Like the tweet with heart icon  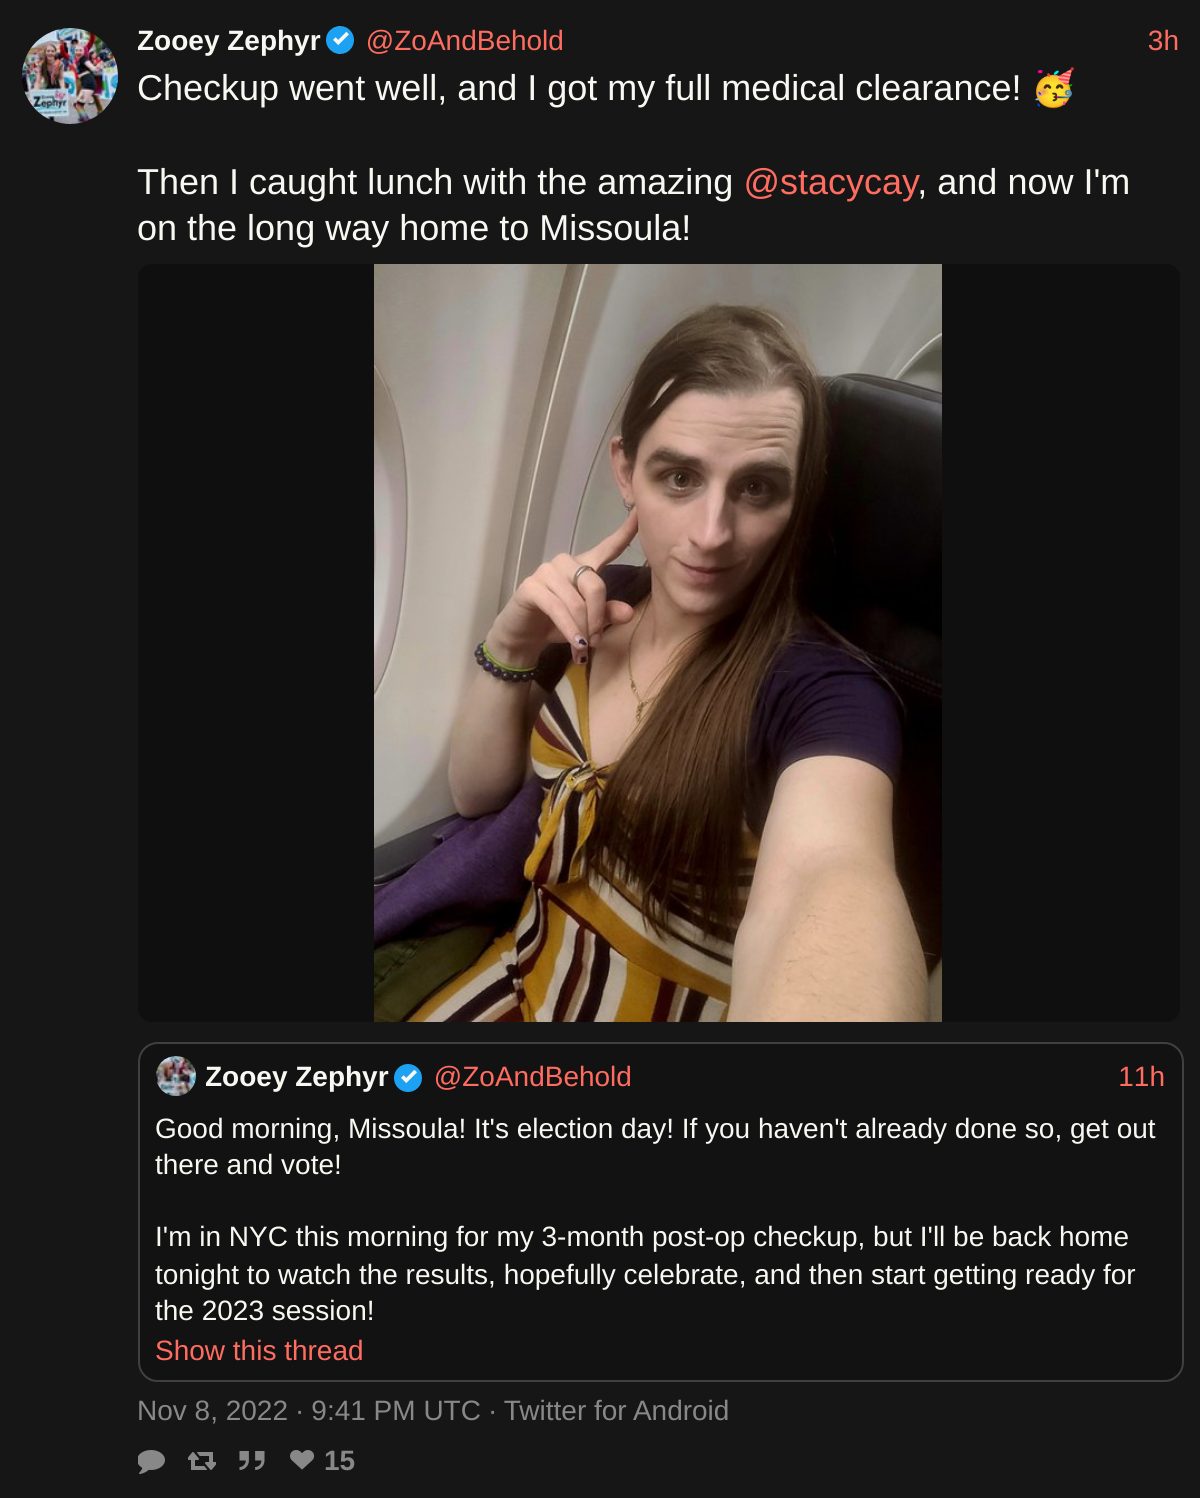coord(302,1460)
